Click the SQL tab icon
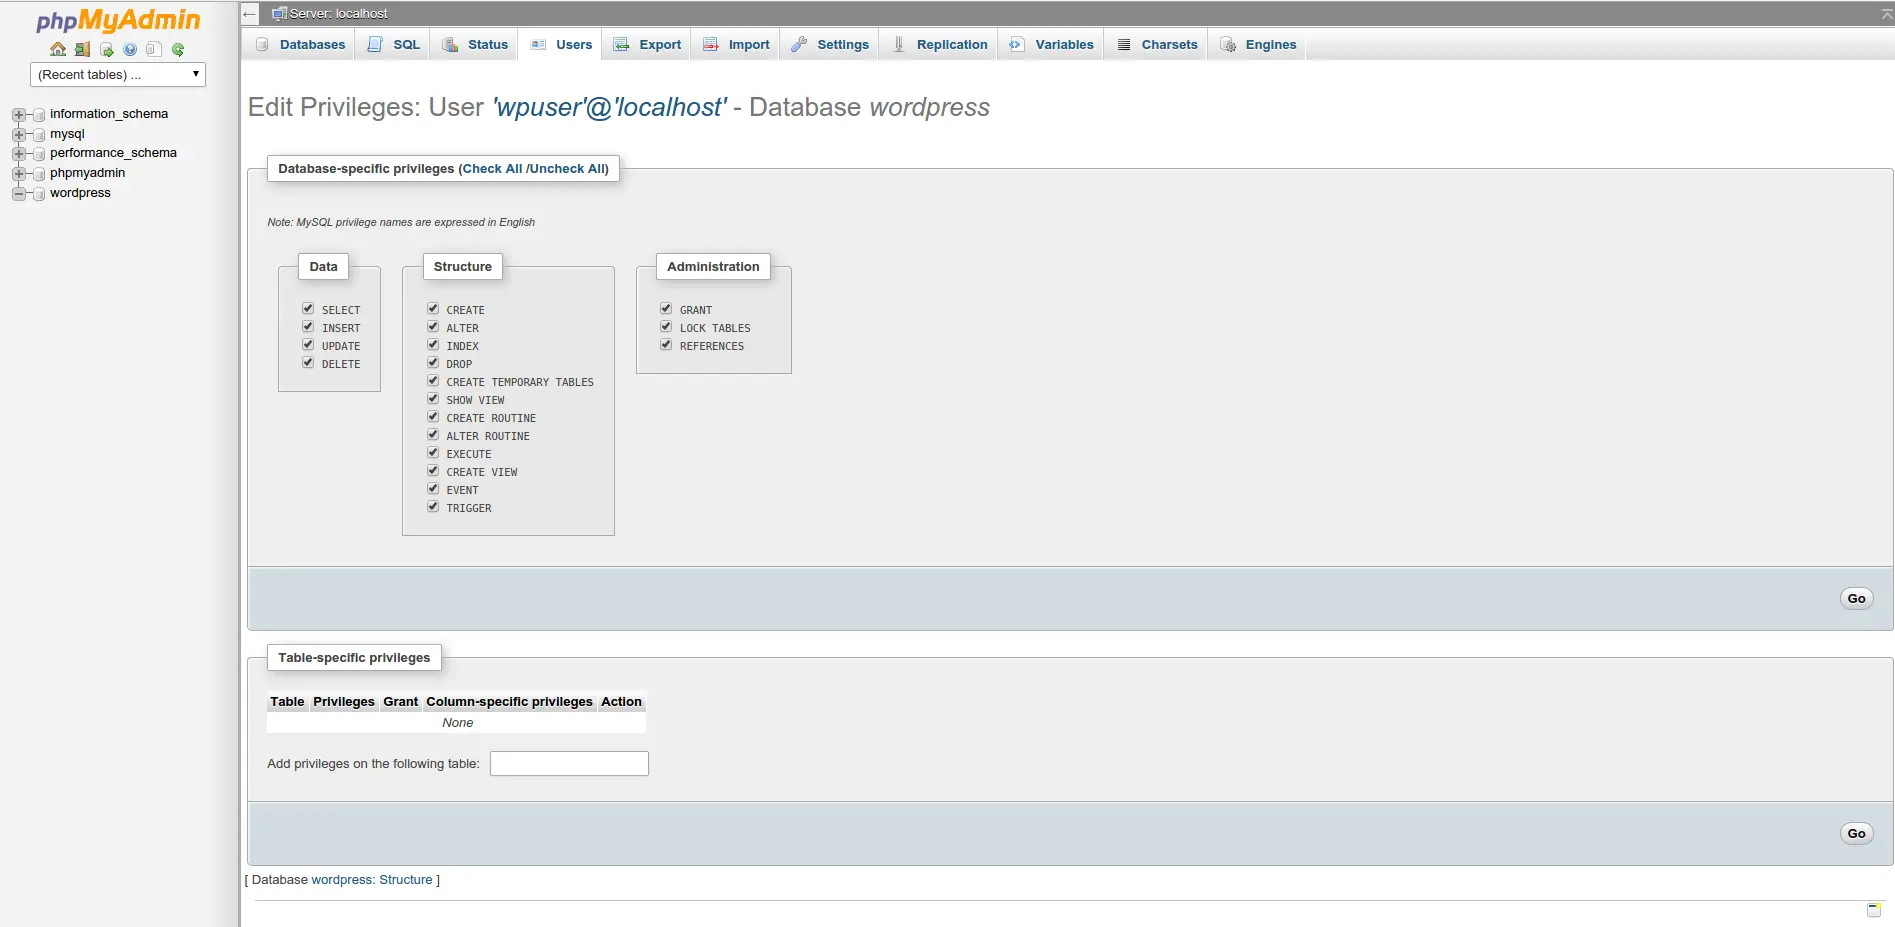Screen dimensions: 1895x927 click(375, 45)
